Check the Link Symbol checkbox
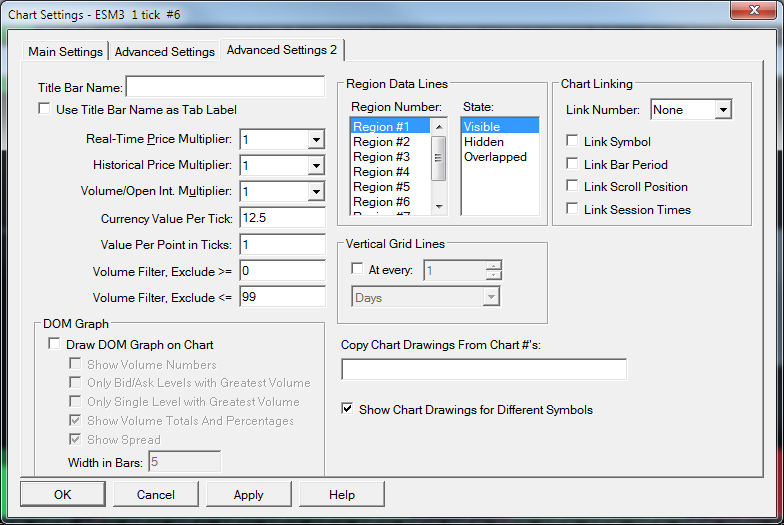 click(572, 140)
